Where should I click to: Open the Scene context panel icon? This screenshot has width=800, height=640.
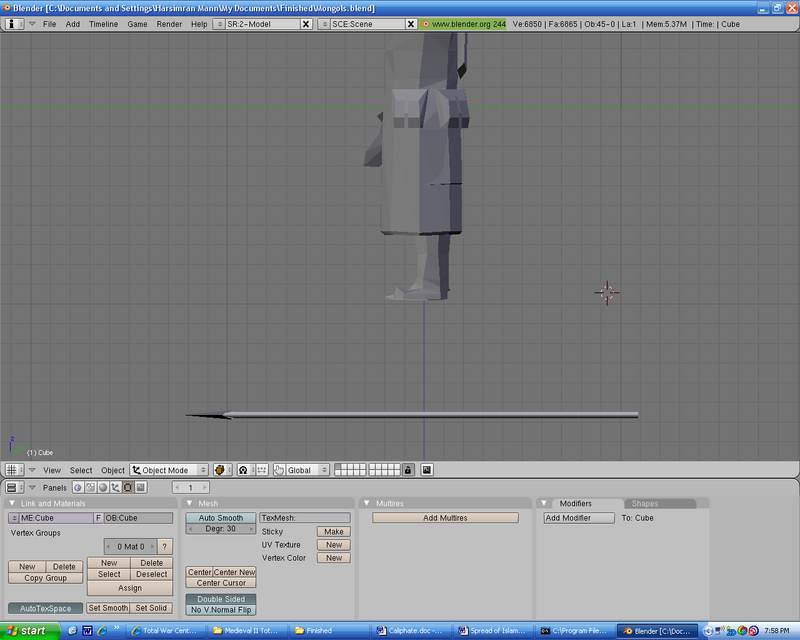click(x=140, y=487)
